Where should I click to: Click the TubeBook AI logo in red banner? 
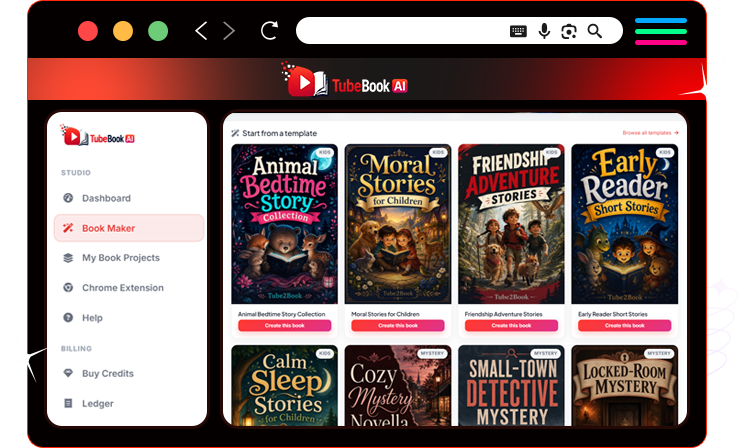pos(345,80)
